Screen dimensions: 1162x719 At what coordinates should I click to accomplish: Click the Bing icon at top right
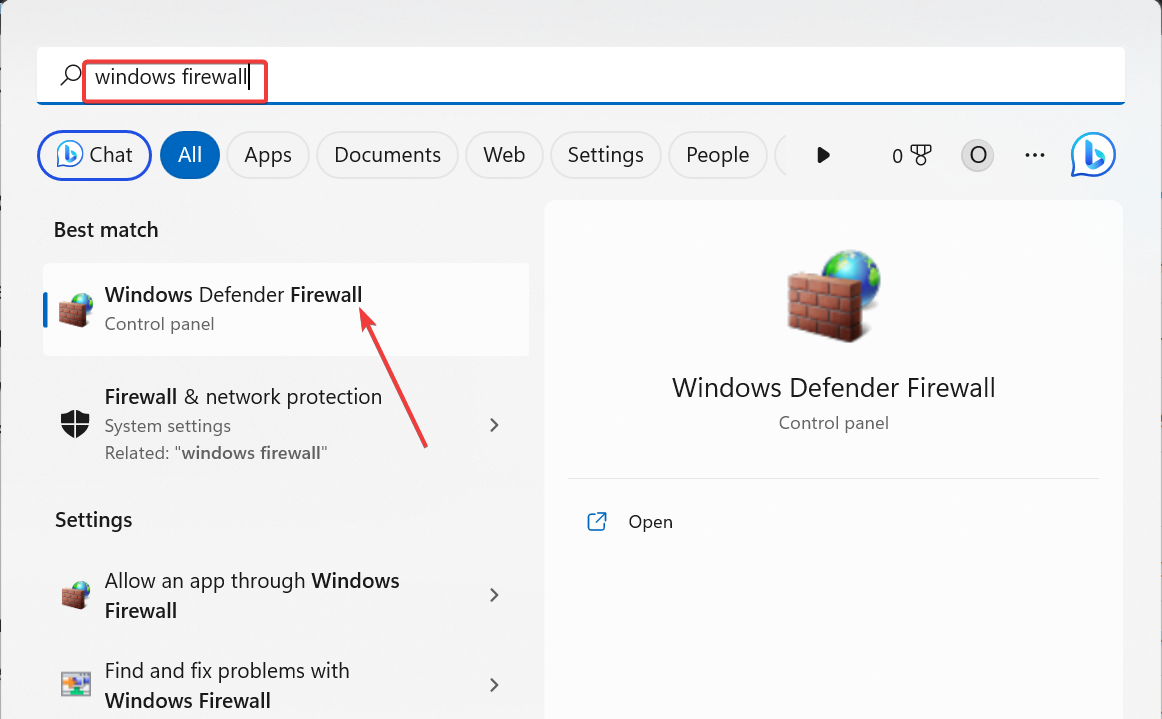click(x=1093, y=154)
